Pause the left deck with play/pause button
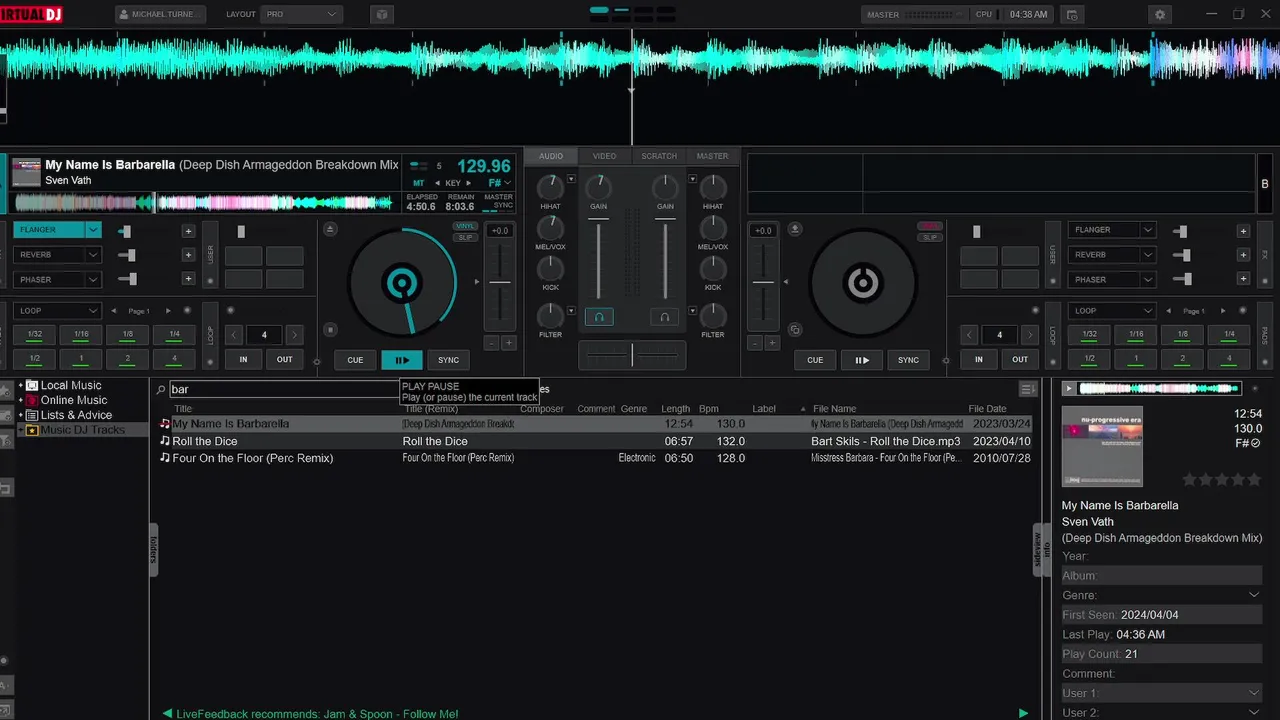This screenshot has height=720, width=1280. point(402,360)
